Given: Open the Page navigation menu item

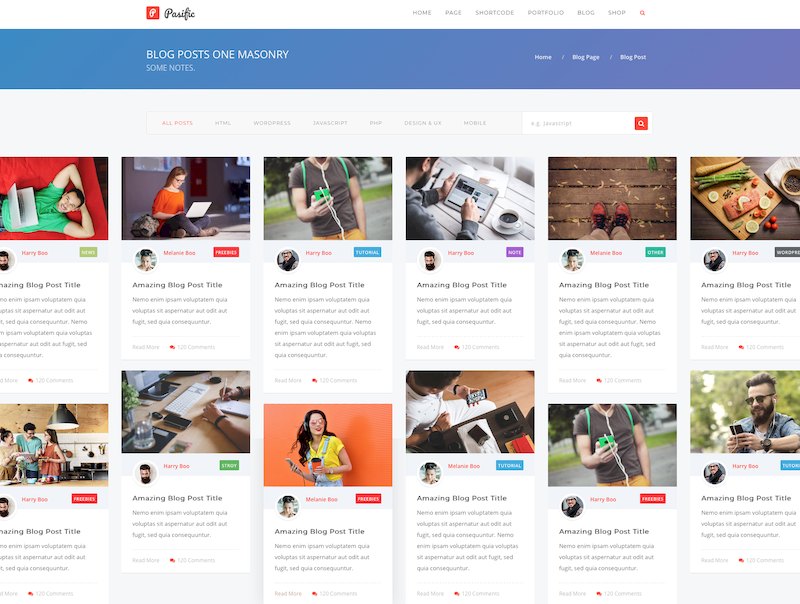Looking at the screenshot, I should click(x=453, y=13).
